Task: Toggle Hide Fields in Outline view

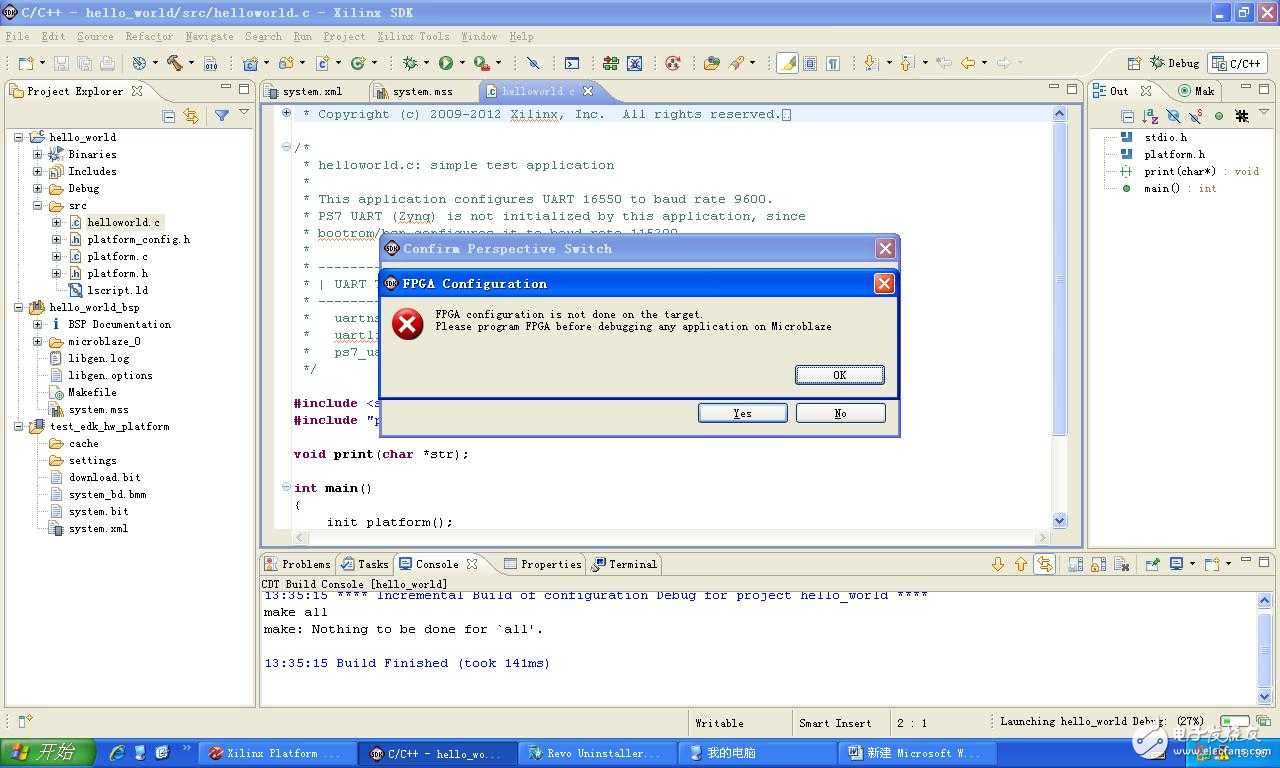Action: (1173, 116)
